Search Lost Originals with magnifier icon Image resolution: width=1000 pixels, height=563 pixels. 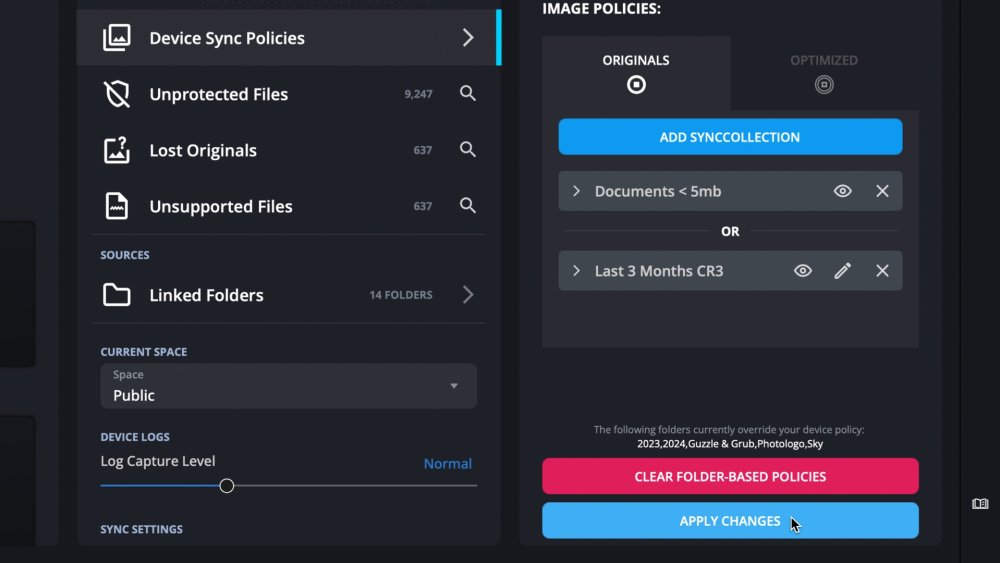pyautogui.click(x=467, y=150)
